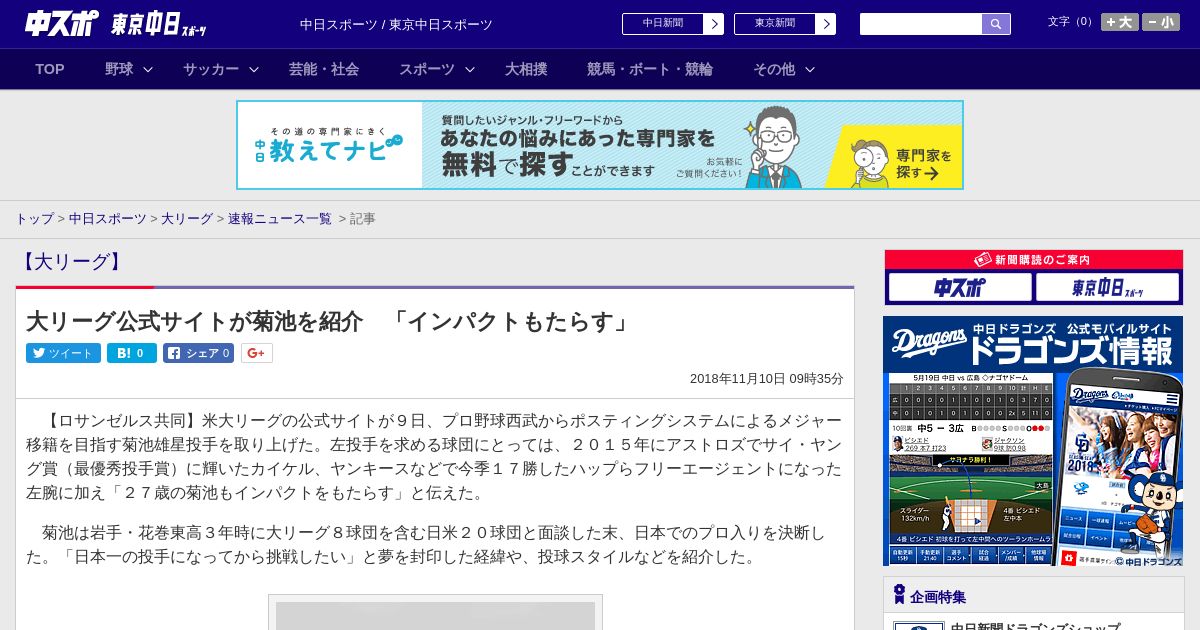Expand the その他 dropdown chevron
Viewport: 1200px width, 630px height.
point(810,69)
